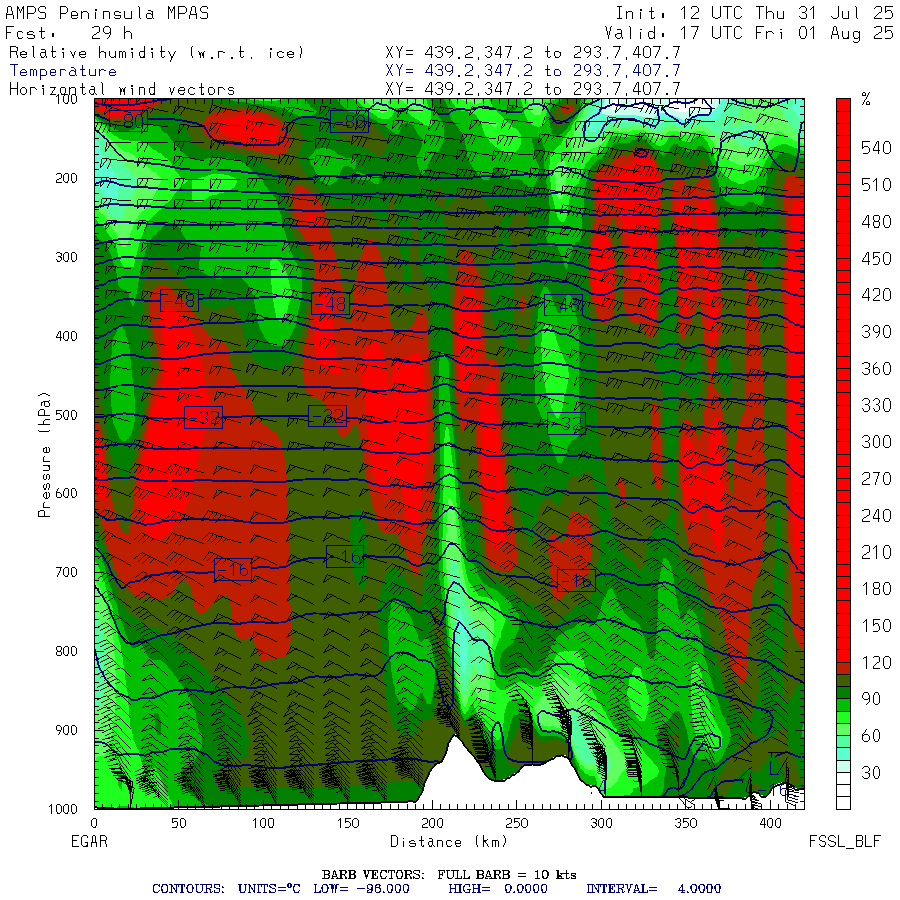900x900 pixels.
Task: Click the 30 label on the colorbar
Action: pos(871,773)
